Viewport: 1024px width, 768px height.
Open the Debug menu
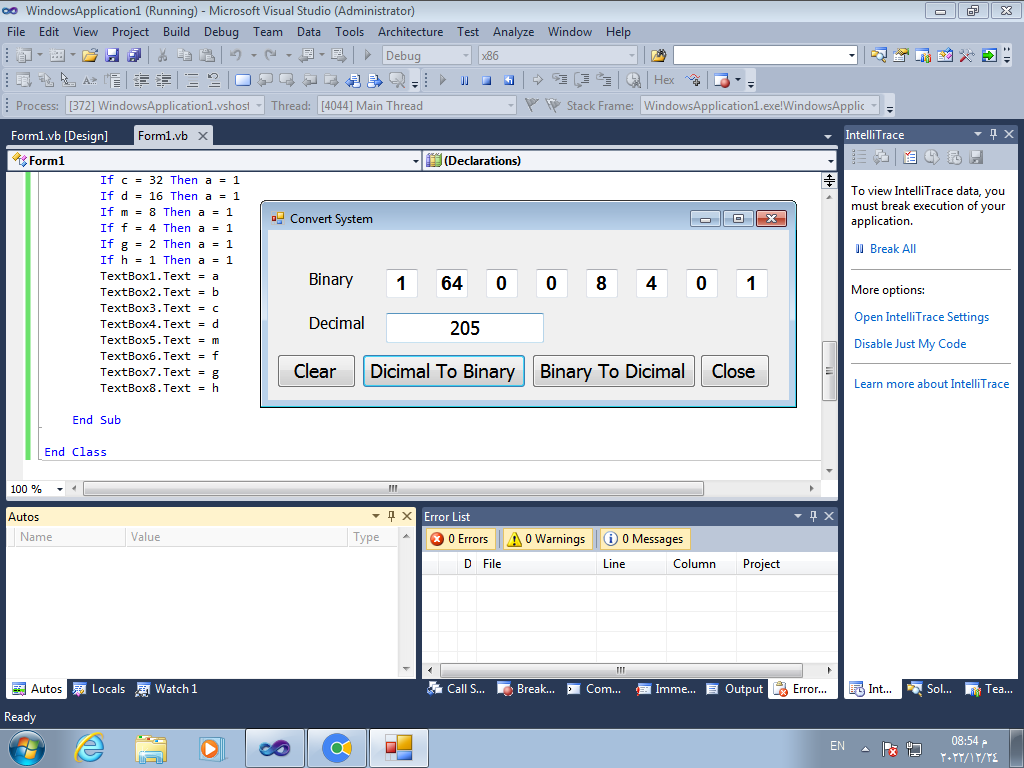(x=221, y=32)
